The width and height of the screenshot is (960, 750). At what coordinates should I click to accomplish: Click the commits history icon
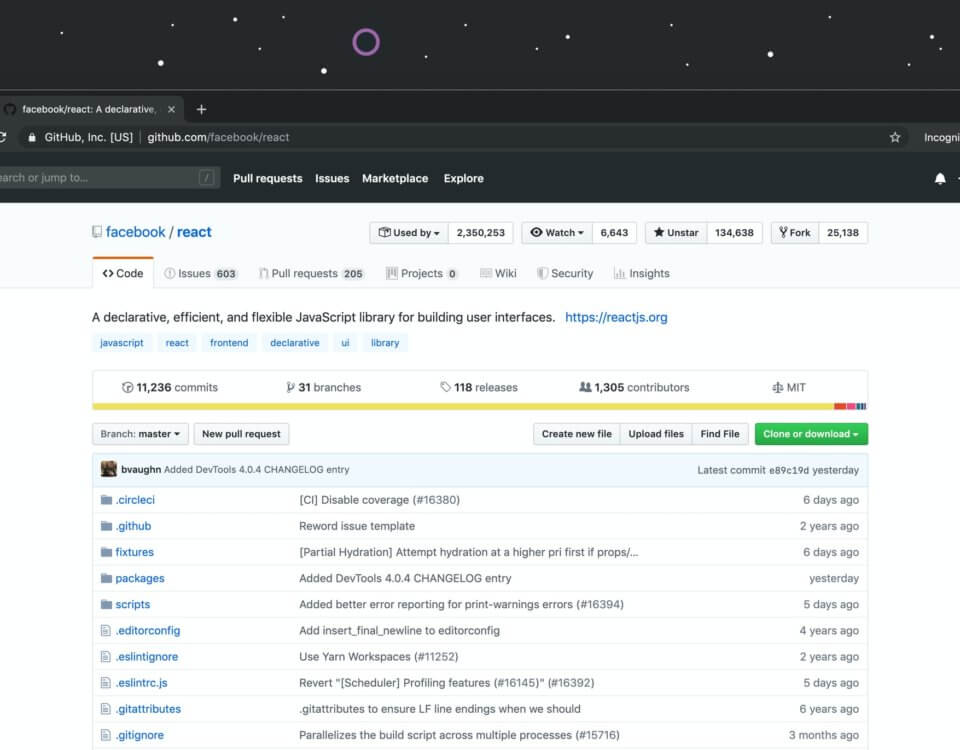(127, 388)
